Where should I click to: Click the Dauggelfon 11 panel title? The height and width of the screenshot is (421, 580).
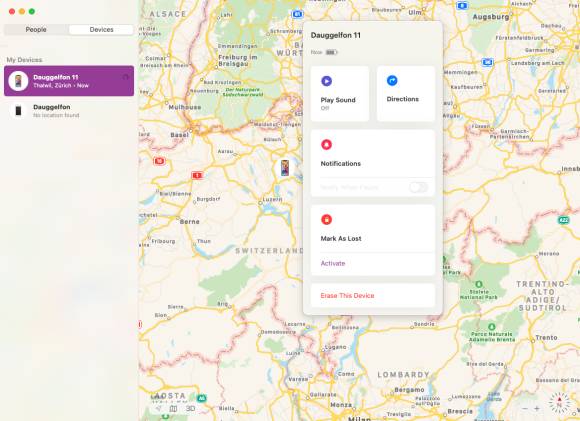click(335, 35)
